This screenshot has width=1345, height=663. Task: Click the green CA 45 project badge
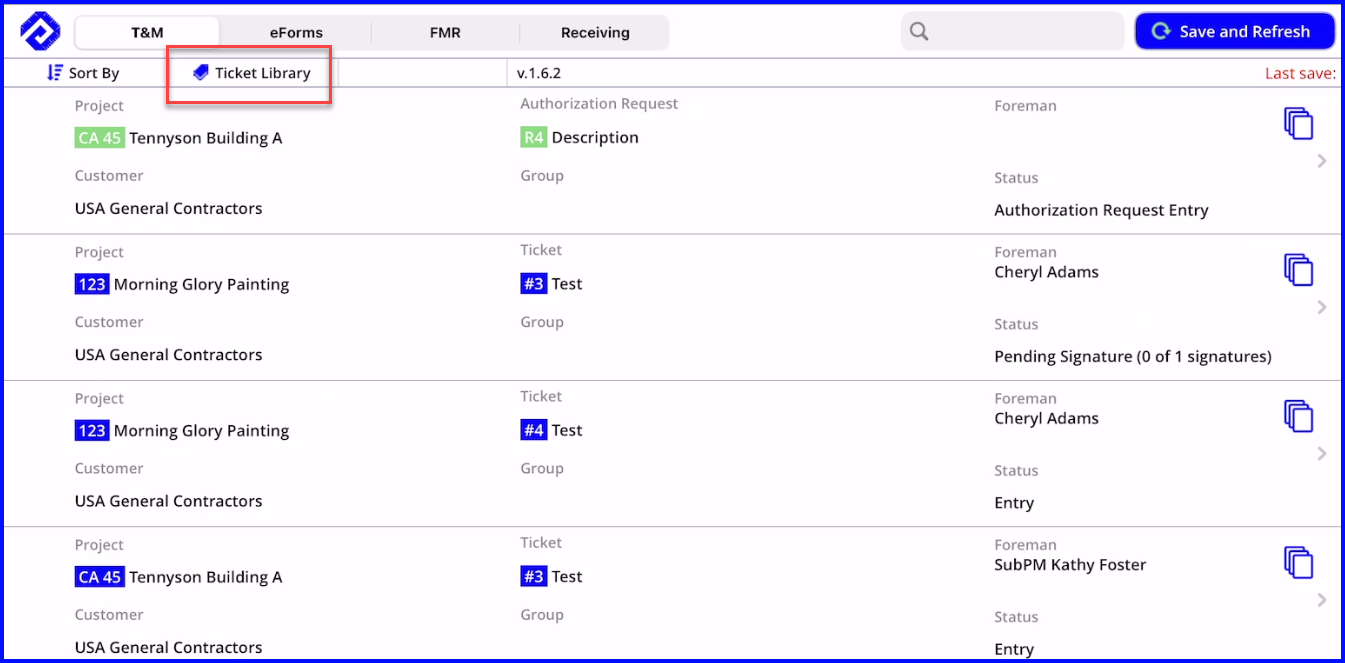tap(99, 138)
